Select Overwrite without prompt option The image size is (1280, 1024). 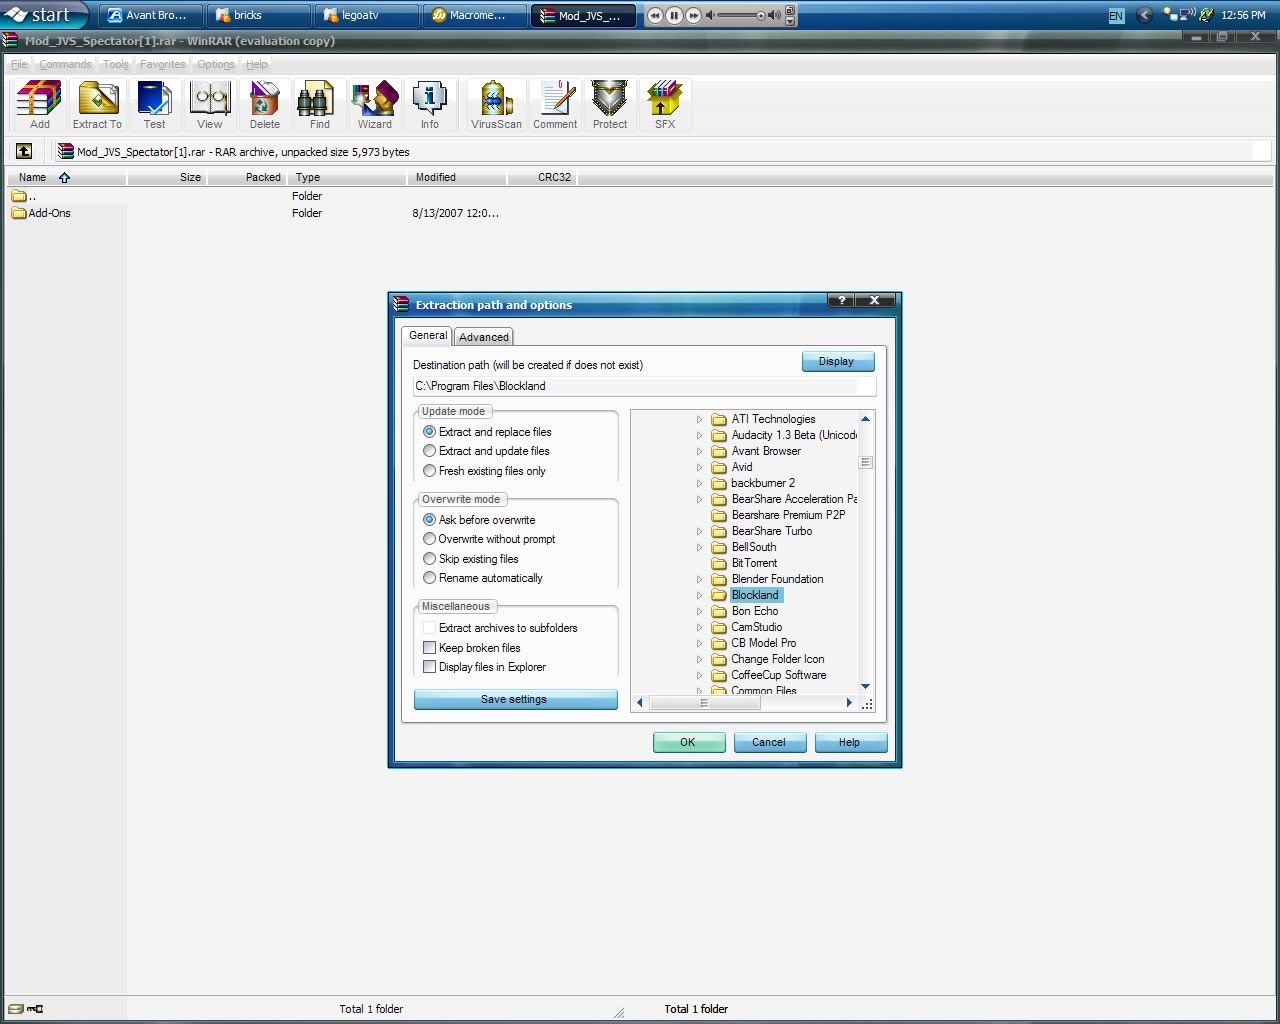[x=489, y=539]
